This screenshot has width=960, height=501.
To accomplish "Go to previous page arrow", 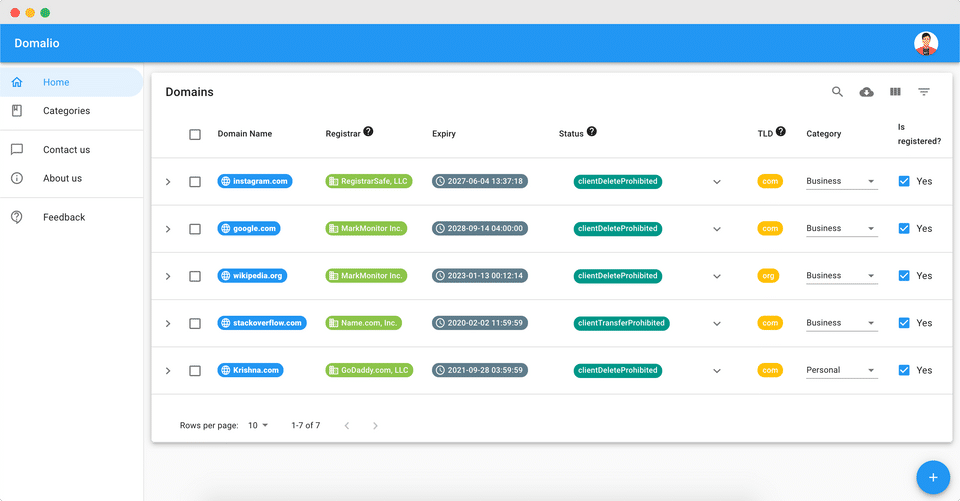I will tap(347, 426).
